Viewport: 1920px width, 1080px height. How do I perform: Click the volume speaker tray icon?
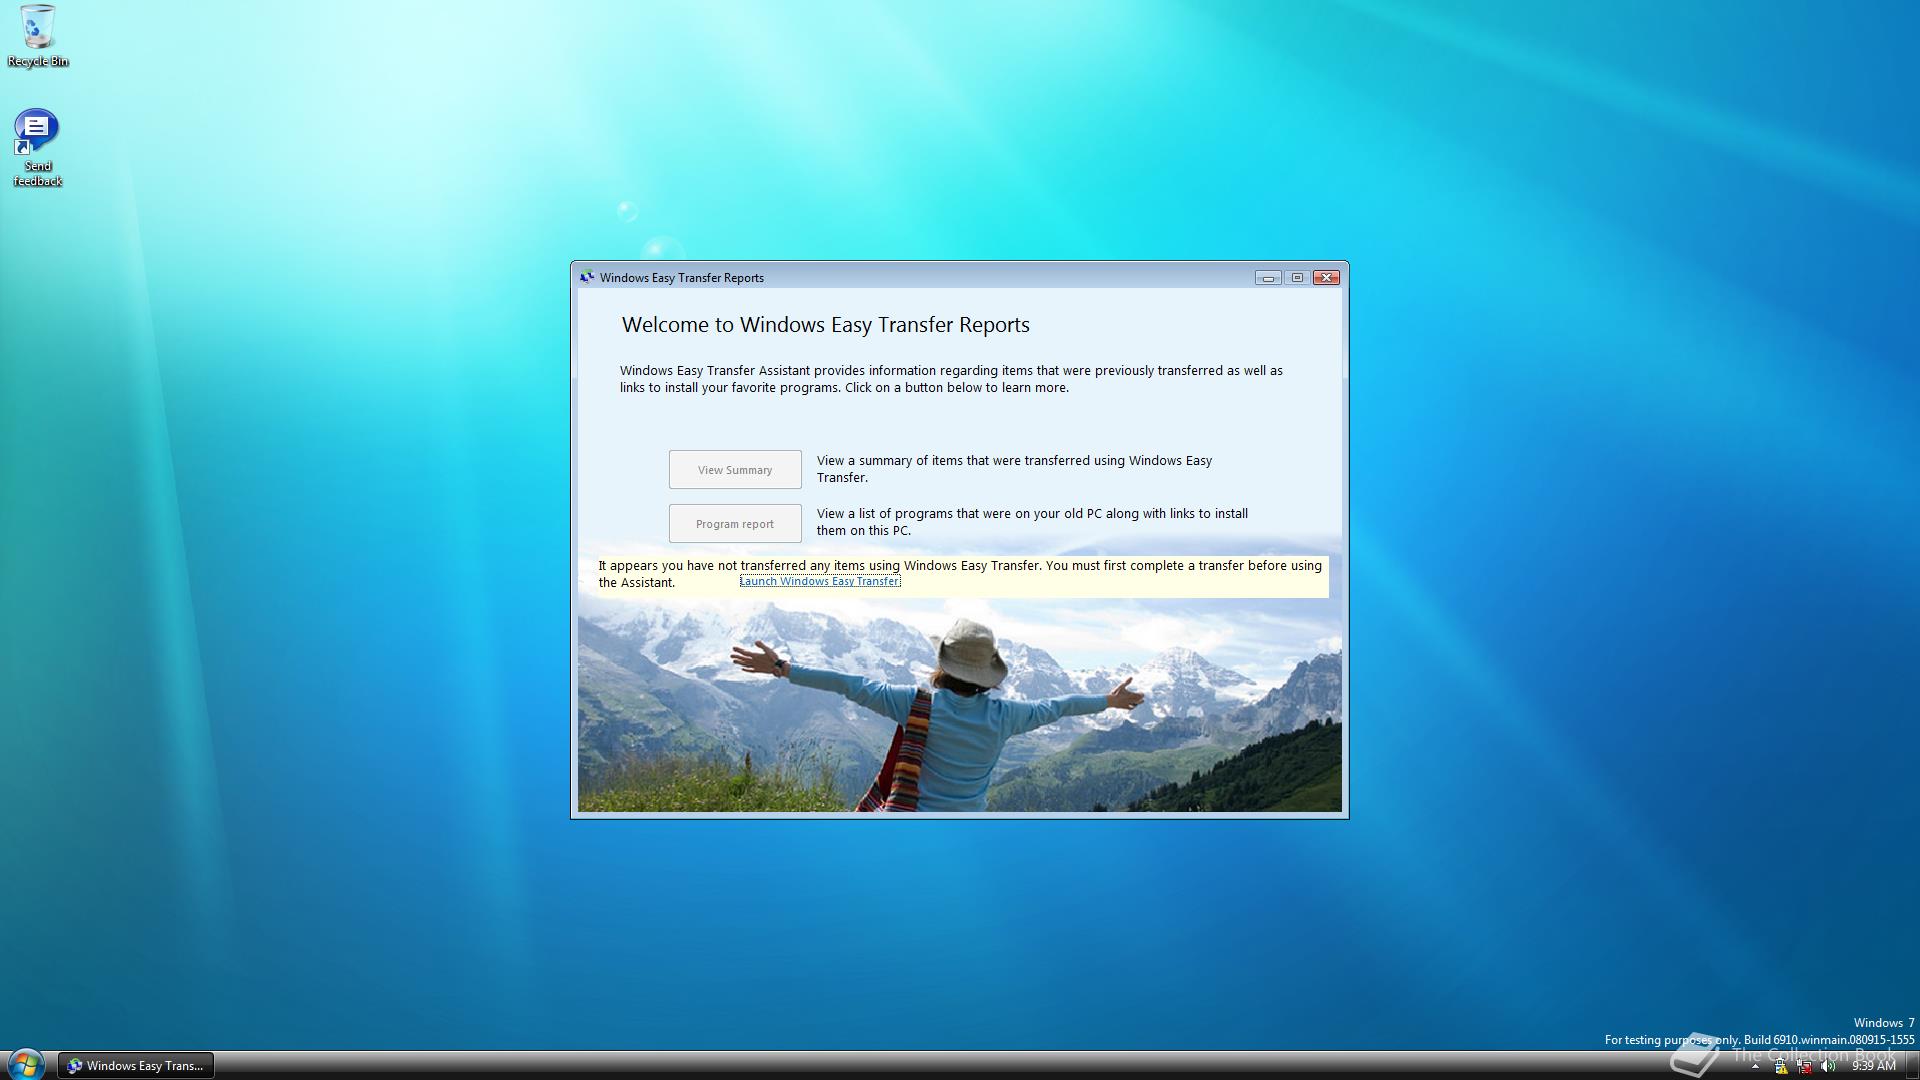[x=1828, y=1066]
